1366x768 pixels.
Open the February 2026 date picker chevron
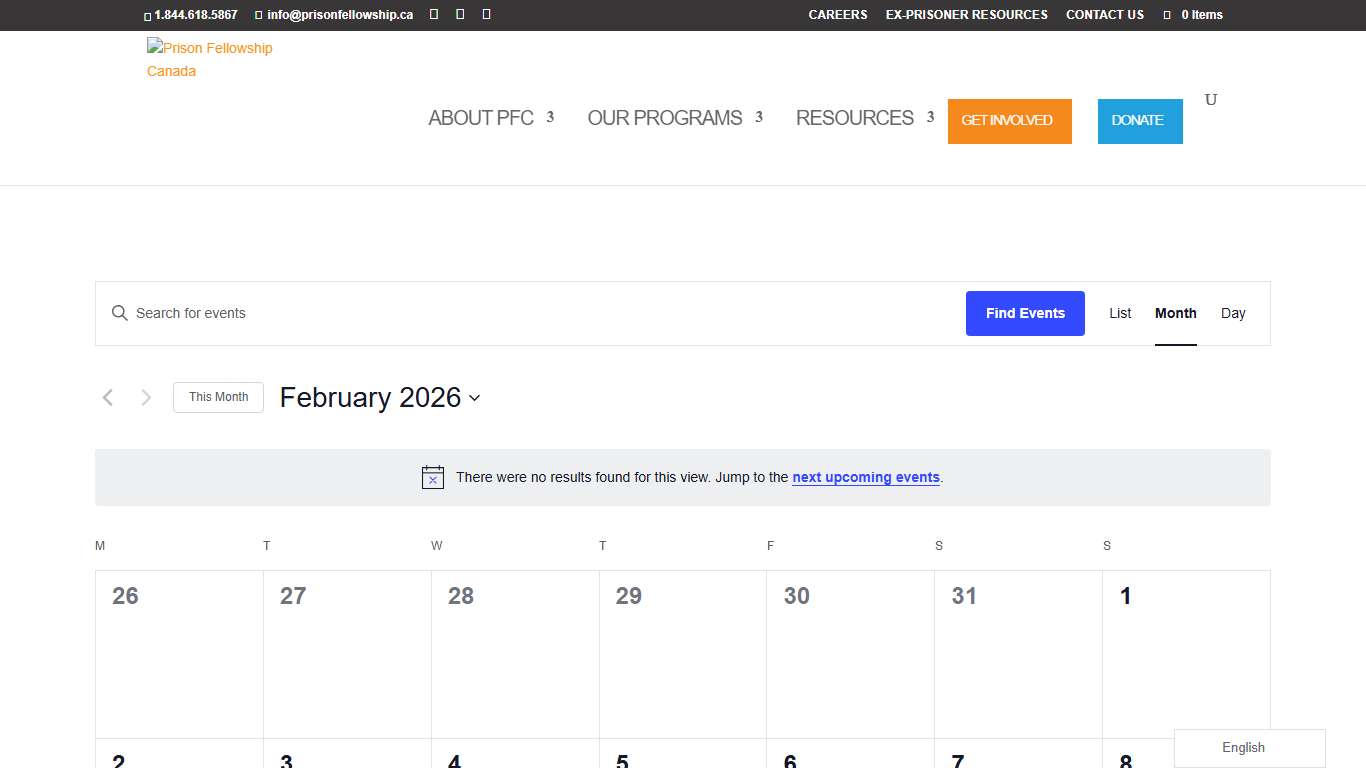(475, 399)
